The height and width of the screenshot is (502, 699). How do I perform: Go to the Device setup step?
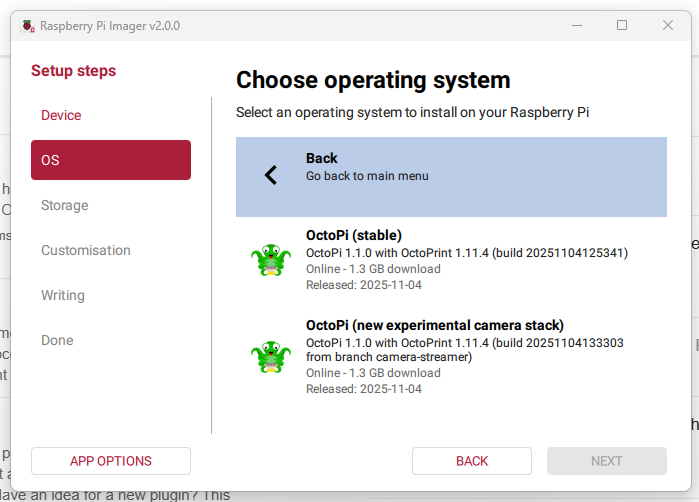pyautogui.click(x=61, y=115)
